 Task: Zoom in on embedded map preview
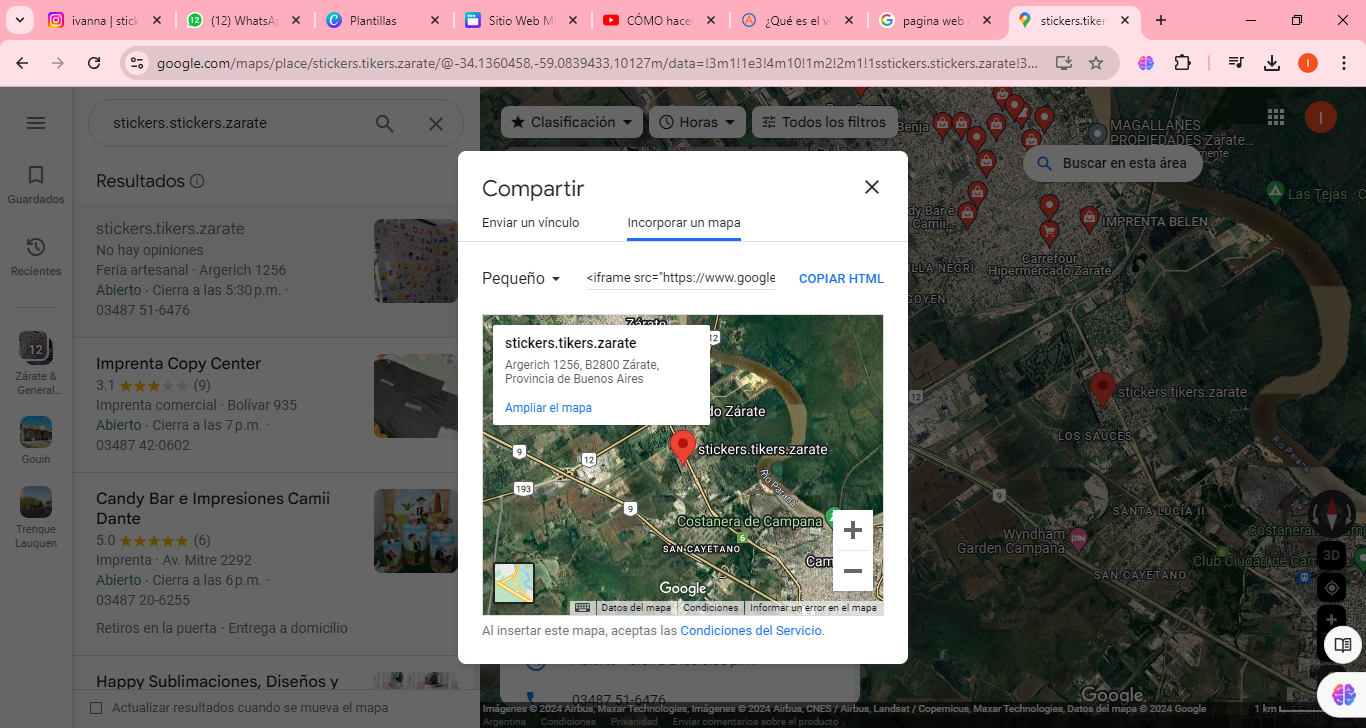852,530
